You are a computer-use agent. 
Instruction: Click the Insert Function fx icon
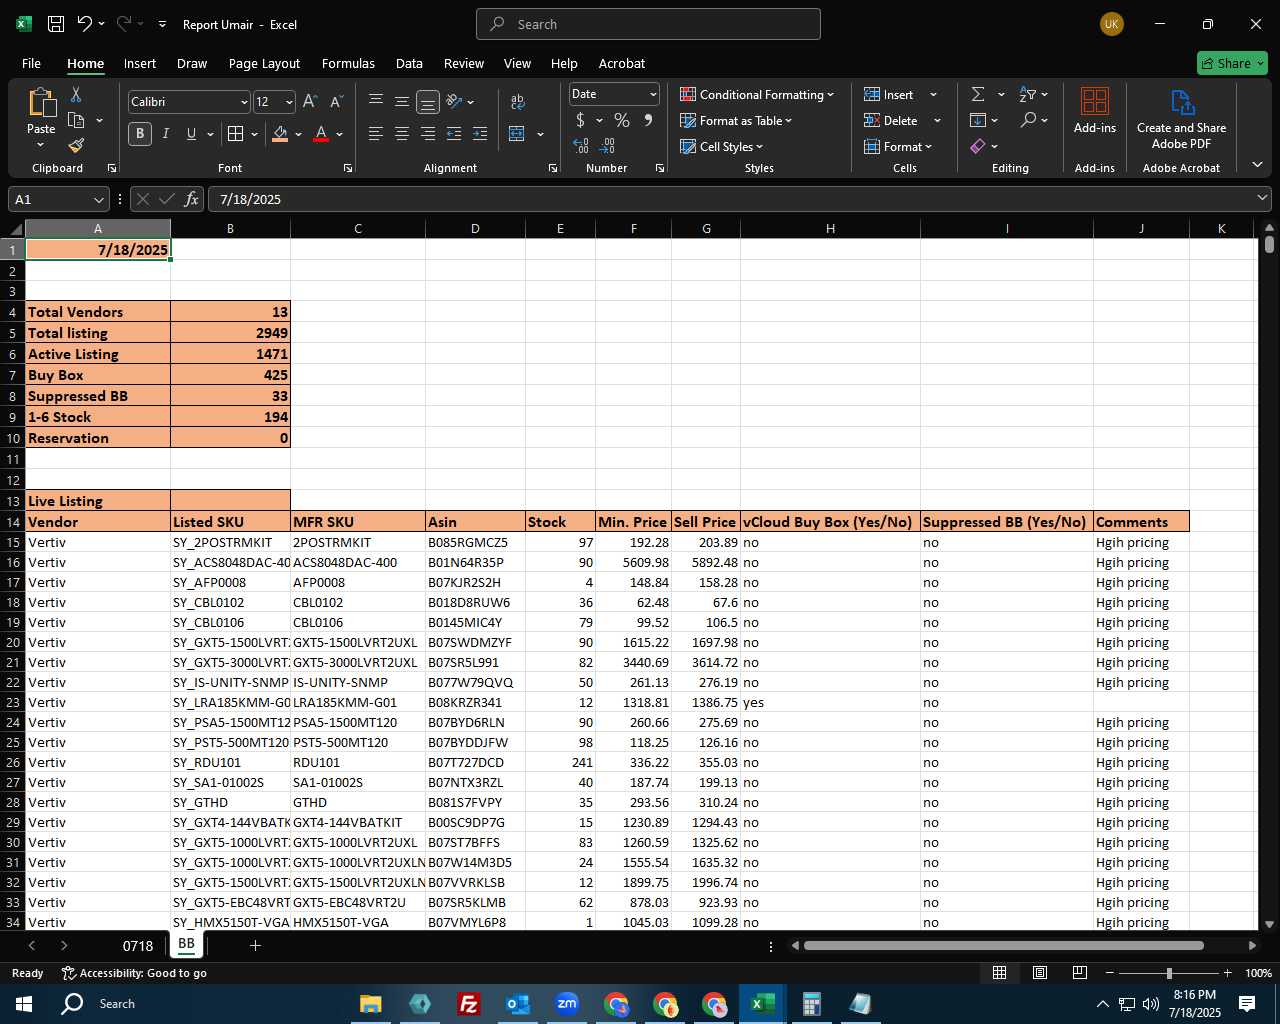[x=192, y=199]
